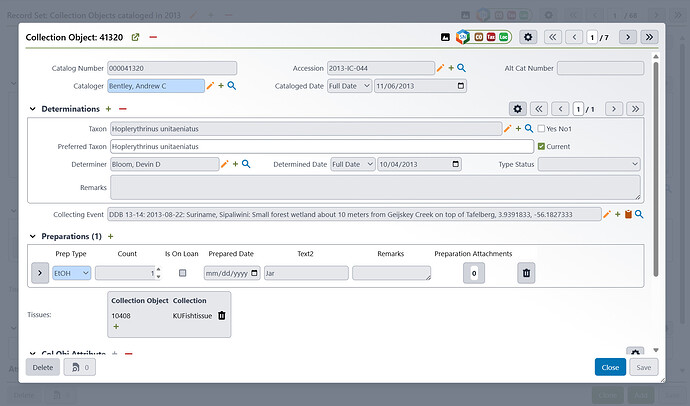The image size is (690, 406).
Task: Click the record number box in header pager
Action: point(592,37)
